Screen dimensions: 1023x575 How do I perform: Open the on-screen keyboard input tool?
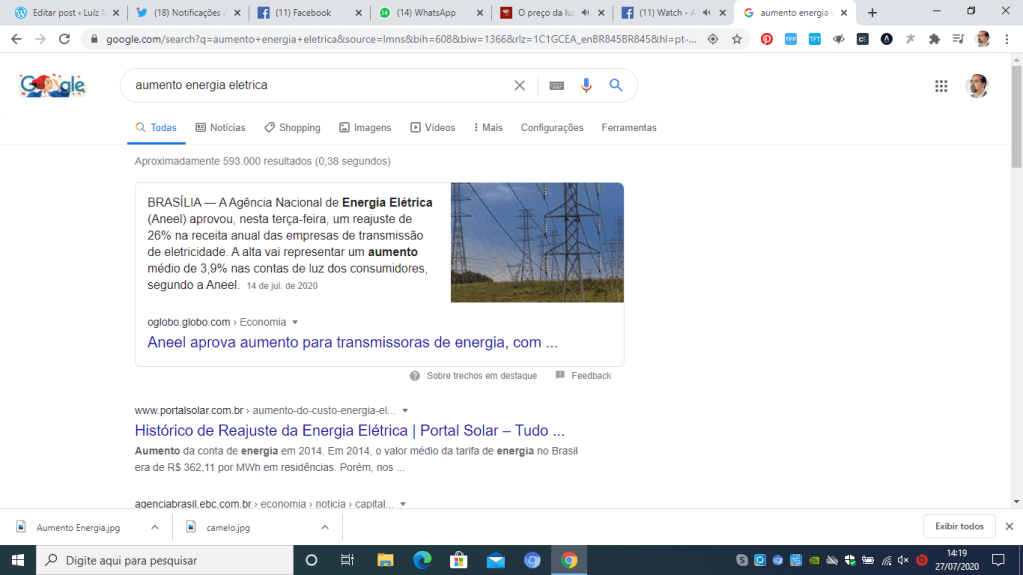557,86
